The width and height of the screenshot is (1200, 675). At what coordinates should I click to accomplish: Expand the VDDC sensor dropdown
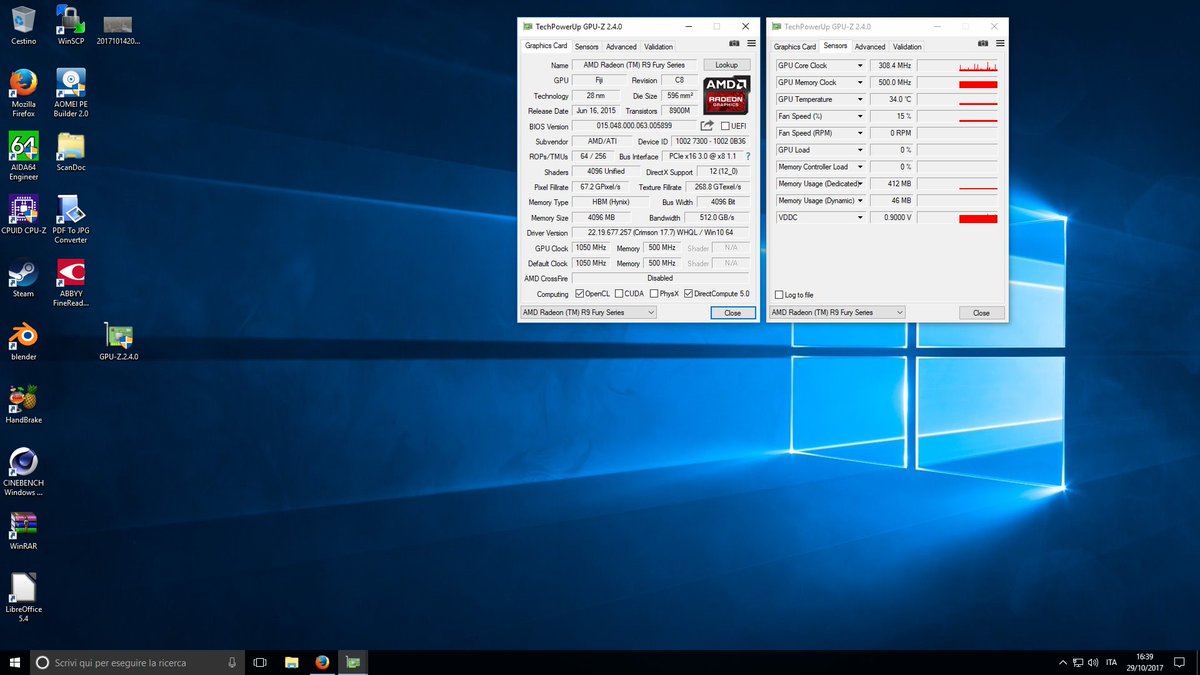pos(859,217)
